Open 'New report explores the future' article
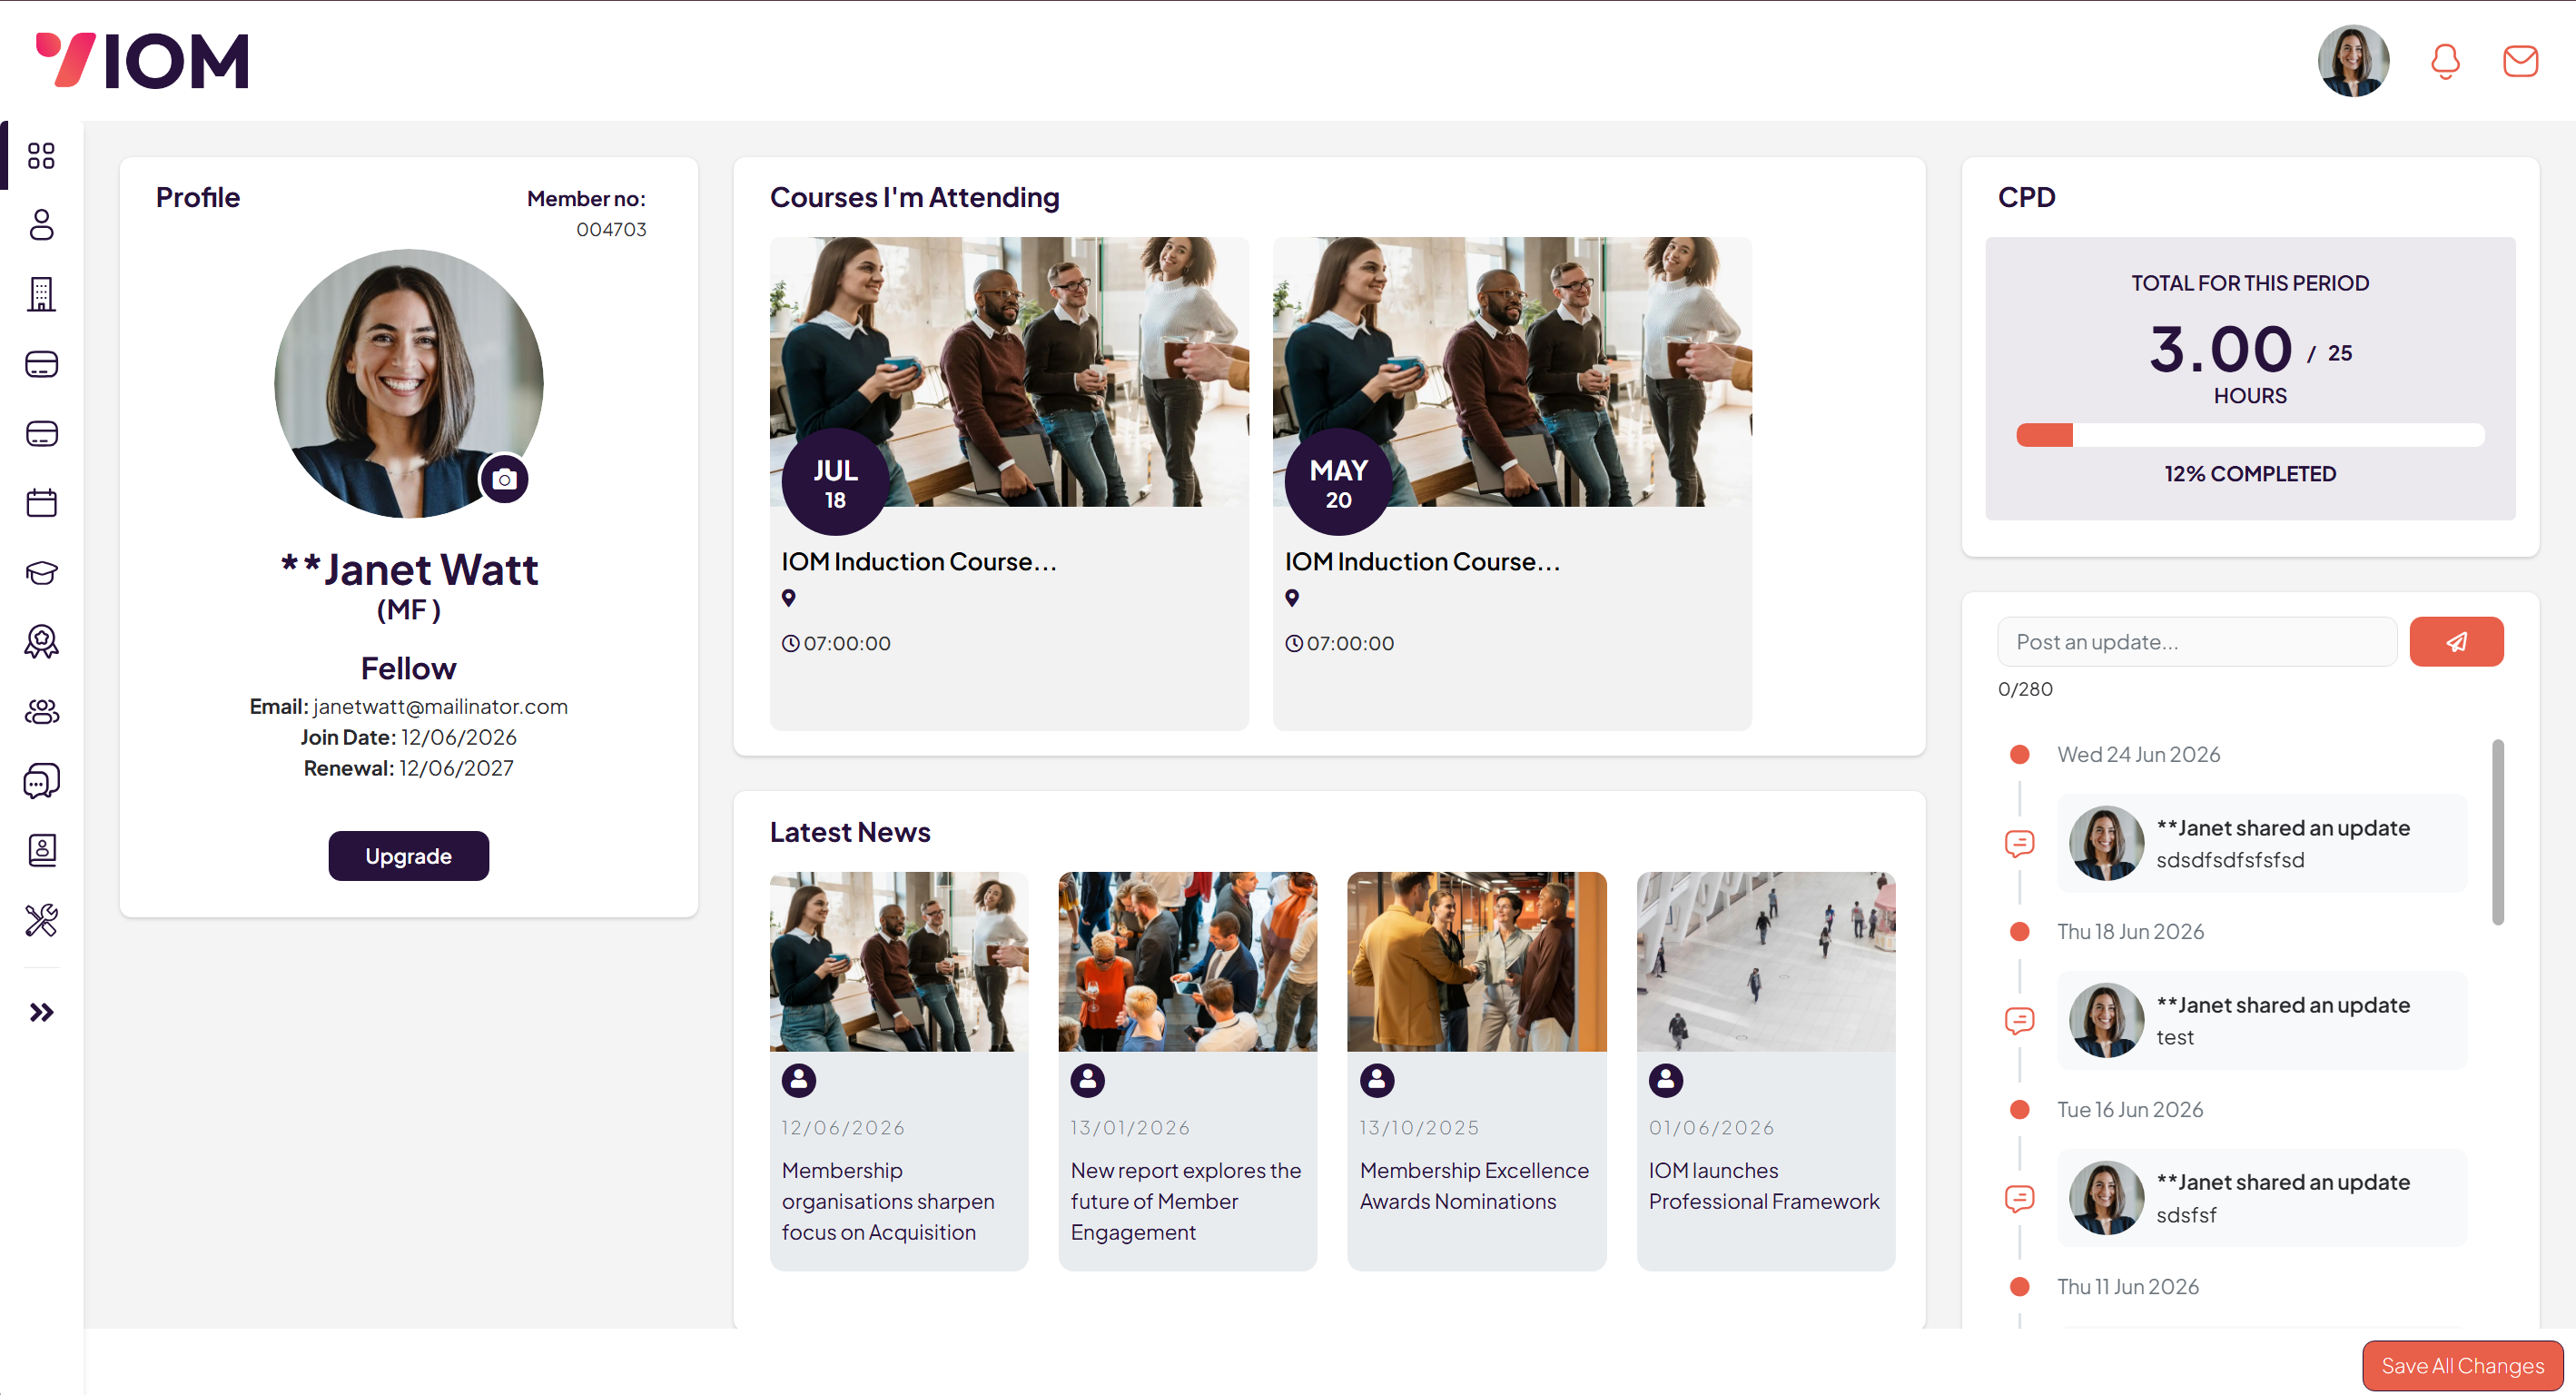Image resolution: width=2576 pixels, height=1395 pixels. pos(1185,1201)
